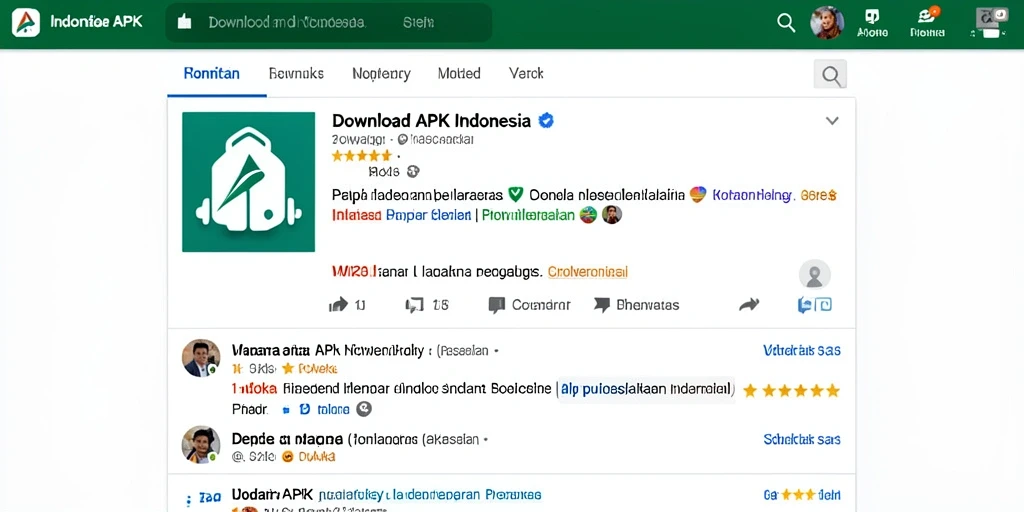Focus the top Download search field
This screenshot has width=1024, height=512.
coord(328,23)
